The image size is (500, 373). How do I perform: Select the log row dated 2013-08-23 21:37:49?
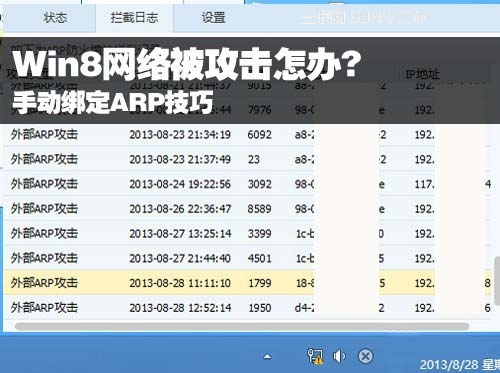tap(247, 159)
